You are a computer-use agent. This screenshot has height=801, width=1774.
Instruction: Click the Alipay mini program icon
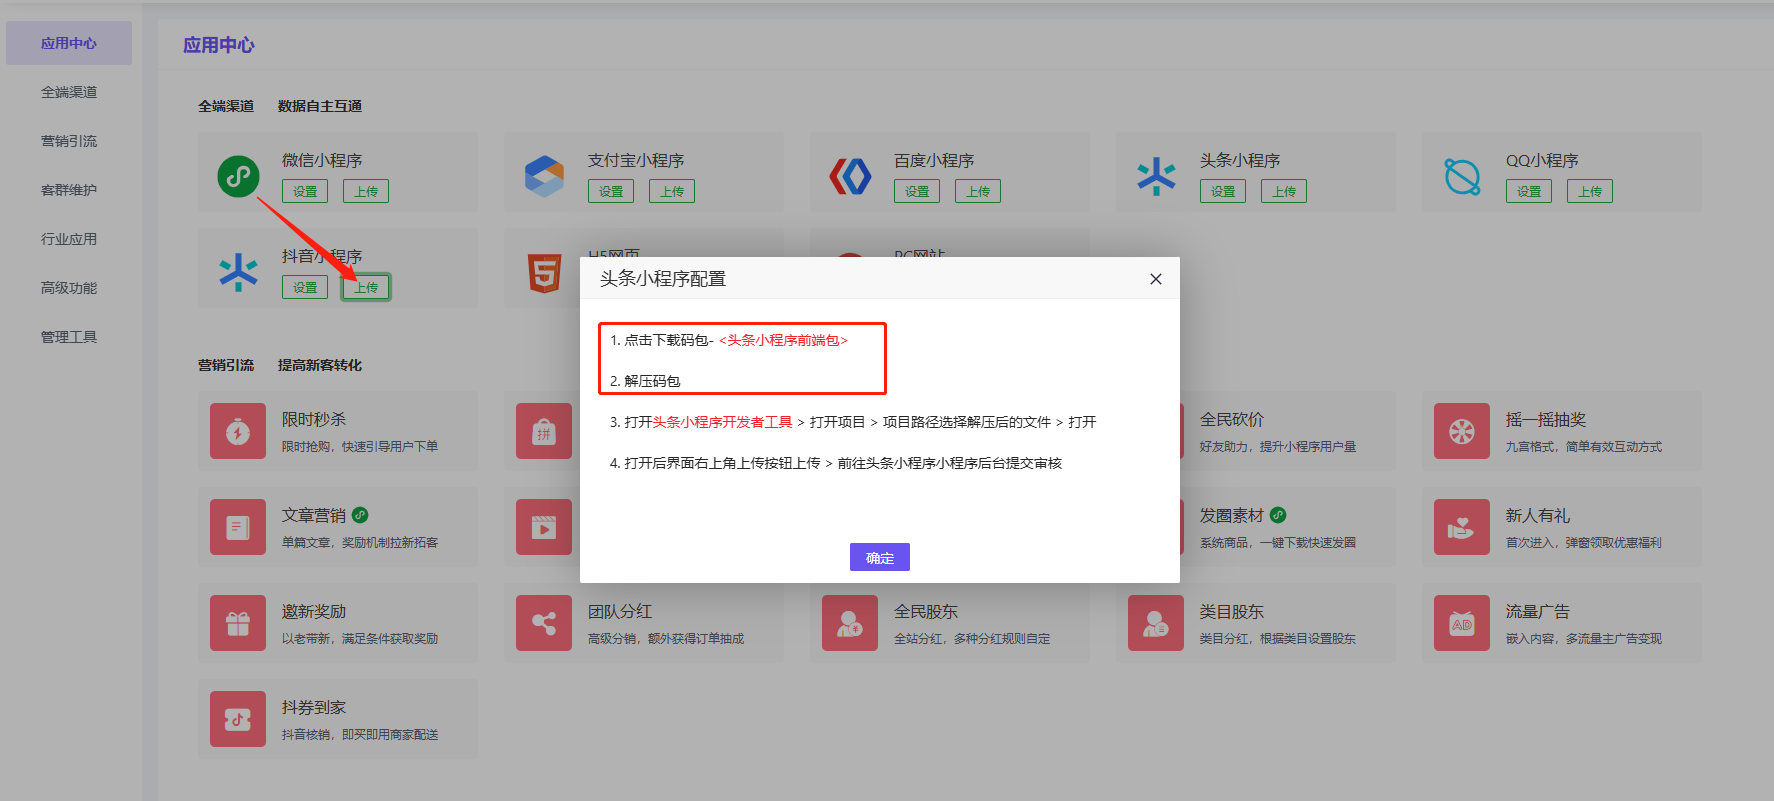pyautogui.click(x=544, y=177)
